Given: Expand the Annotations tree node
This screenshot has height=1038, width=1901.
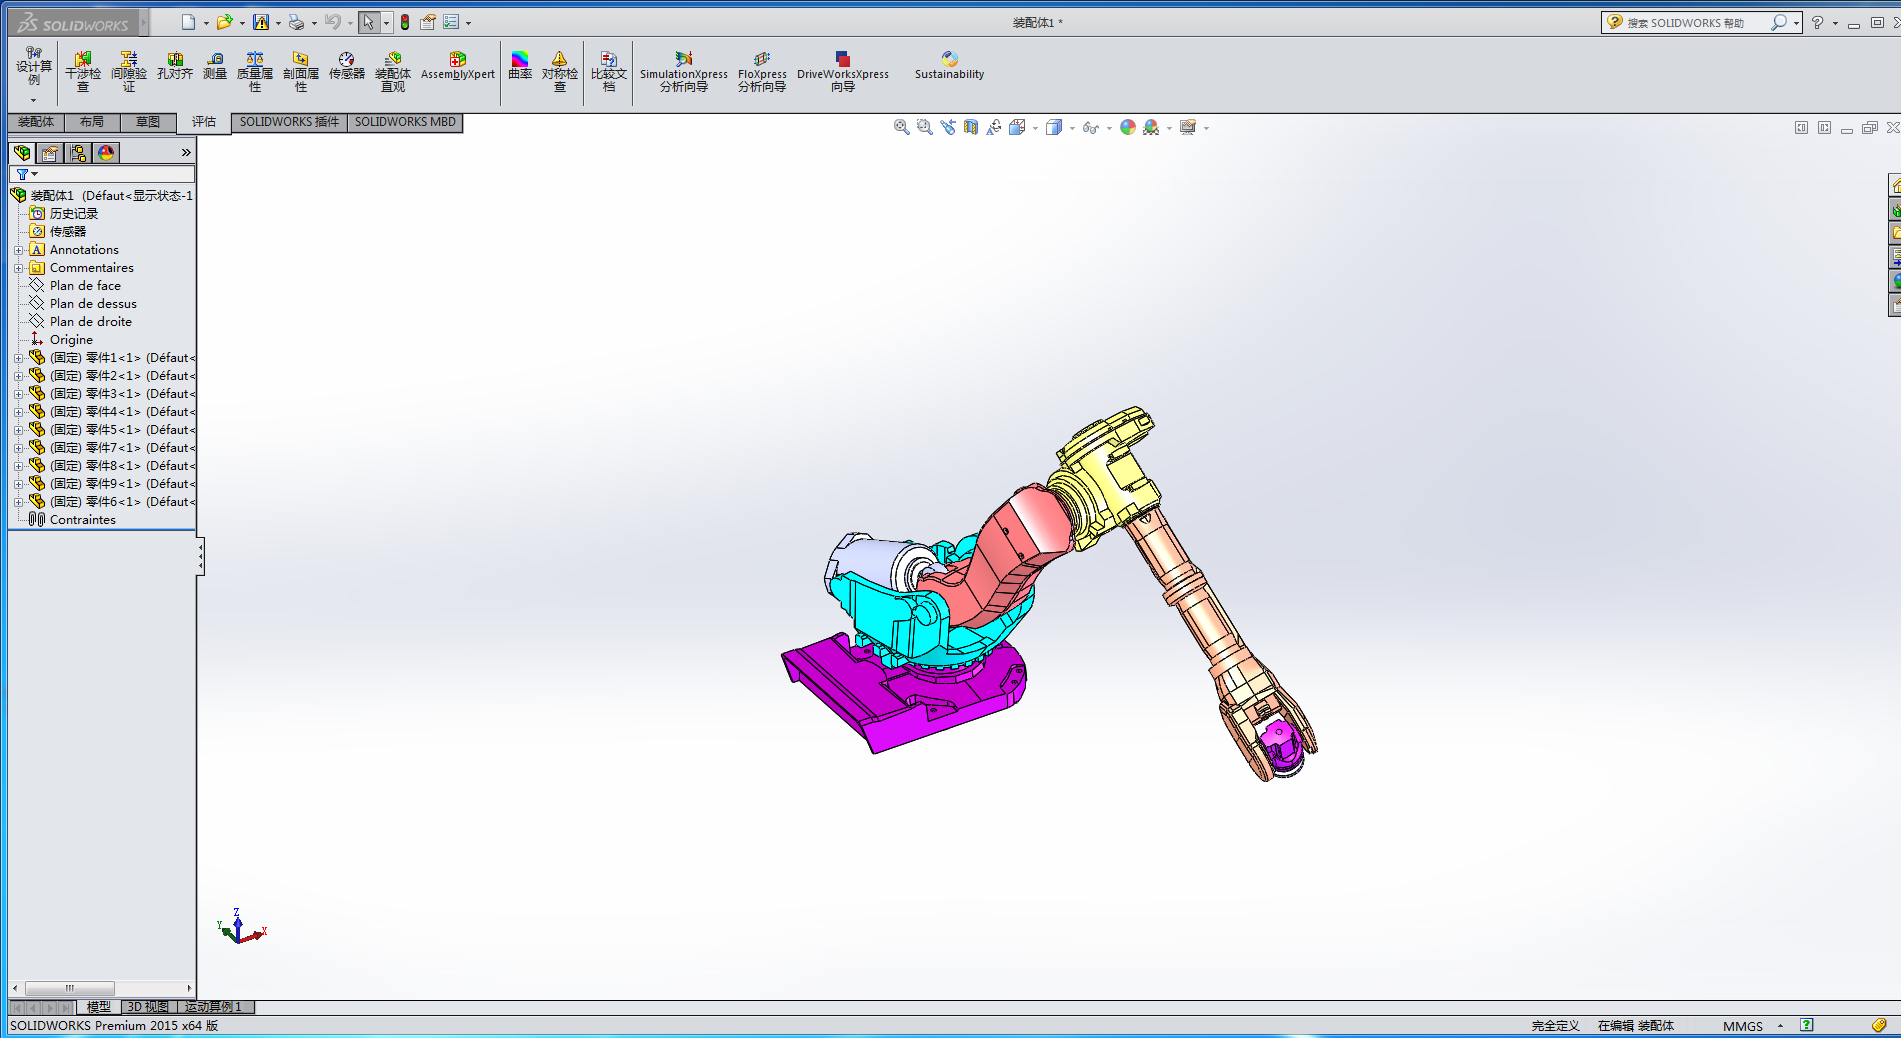Looking at the screenshot, I should [18, 250].
